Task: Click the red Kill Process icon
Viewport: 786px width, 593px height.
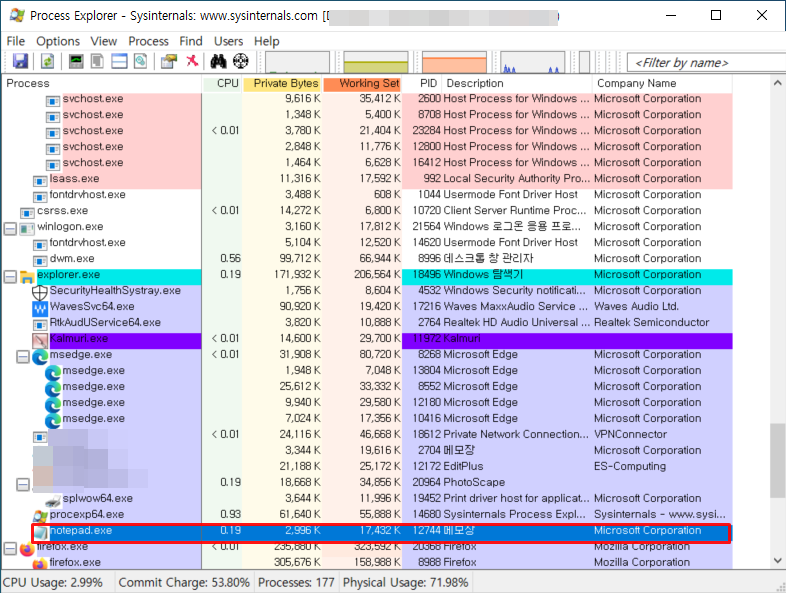Action: (x=192, y=61)
